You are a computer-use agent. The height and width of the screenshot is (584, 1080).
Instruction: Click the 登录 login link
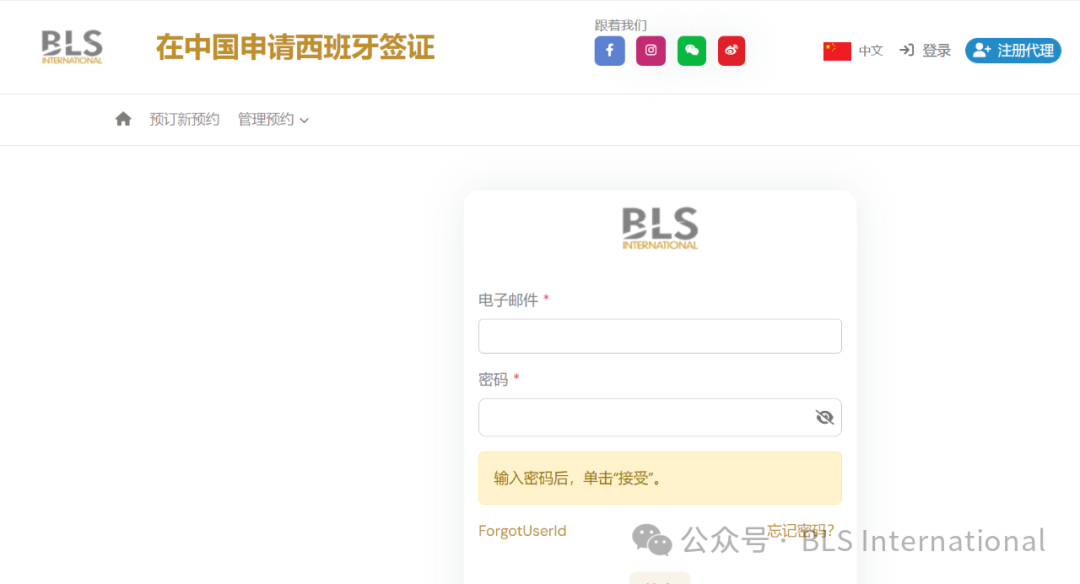[x=925, y=51]
